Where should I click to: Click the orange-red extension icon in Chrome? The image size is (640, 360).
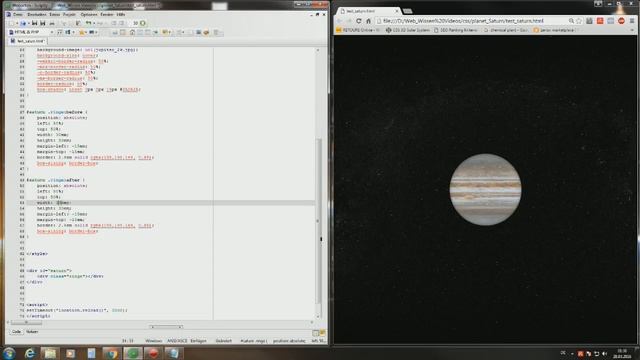pyautogui.click(x=600, y=21)
